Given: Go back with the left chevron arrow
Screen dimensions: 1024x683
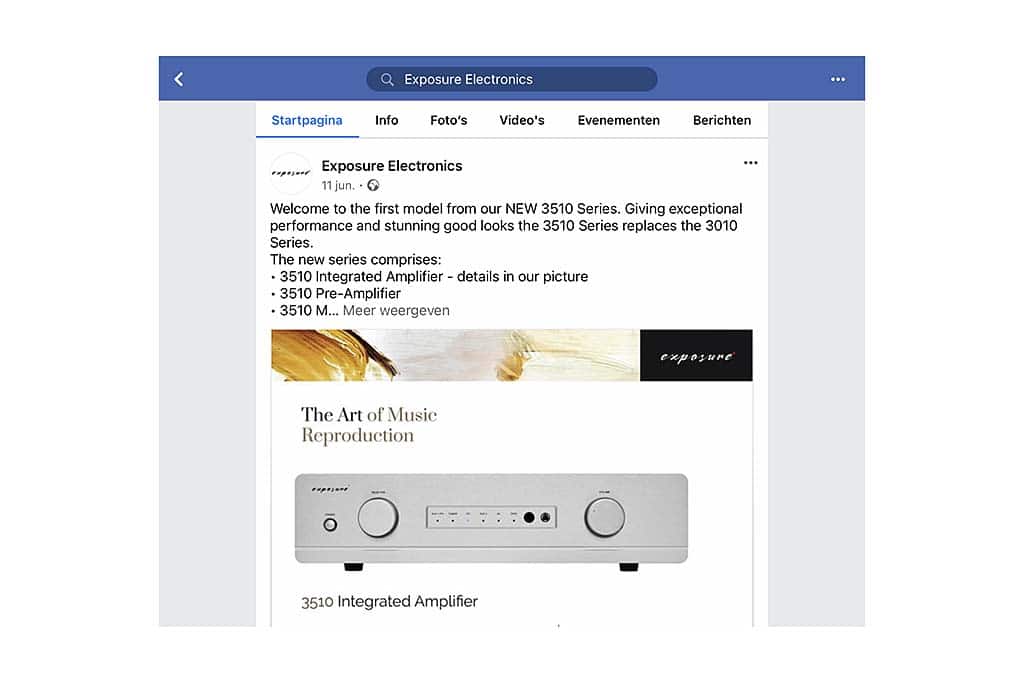Looking at the screenshot, I should [x=179, y=79].
